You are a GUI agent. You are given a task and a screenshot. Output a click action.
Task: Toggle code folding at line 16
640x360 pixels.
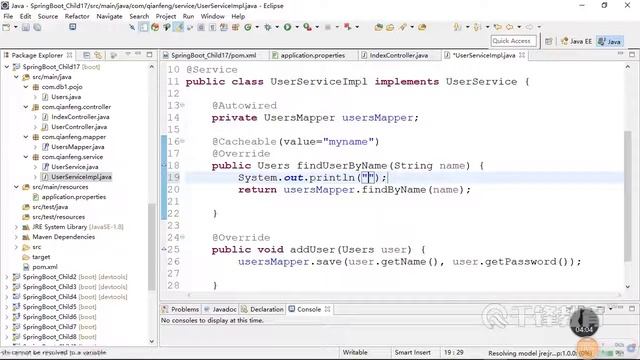[x=182, y=142]
